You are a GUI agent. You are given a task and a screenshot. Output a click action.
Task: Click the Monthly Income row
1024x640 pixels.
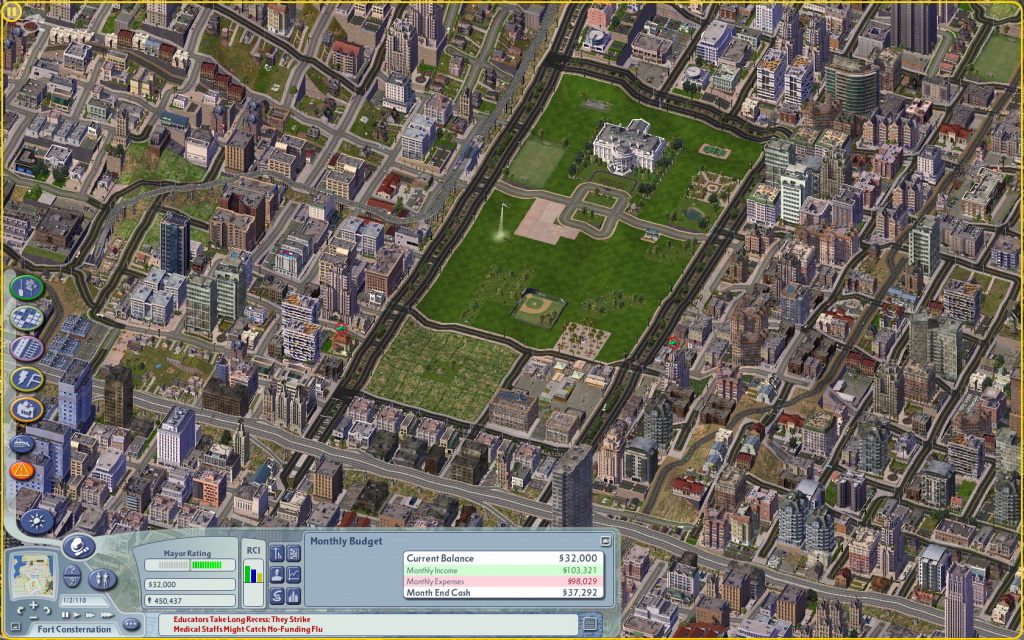pyautogui.click(x=502, y=570)
